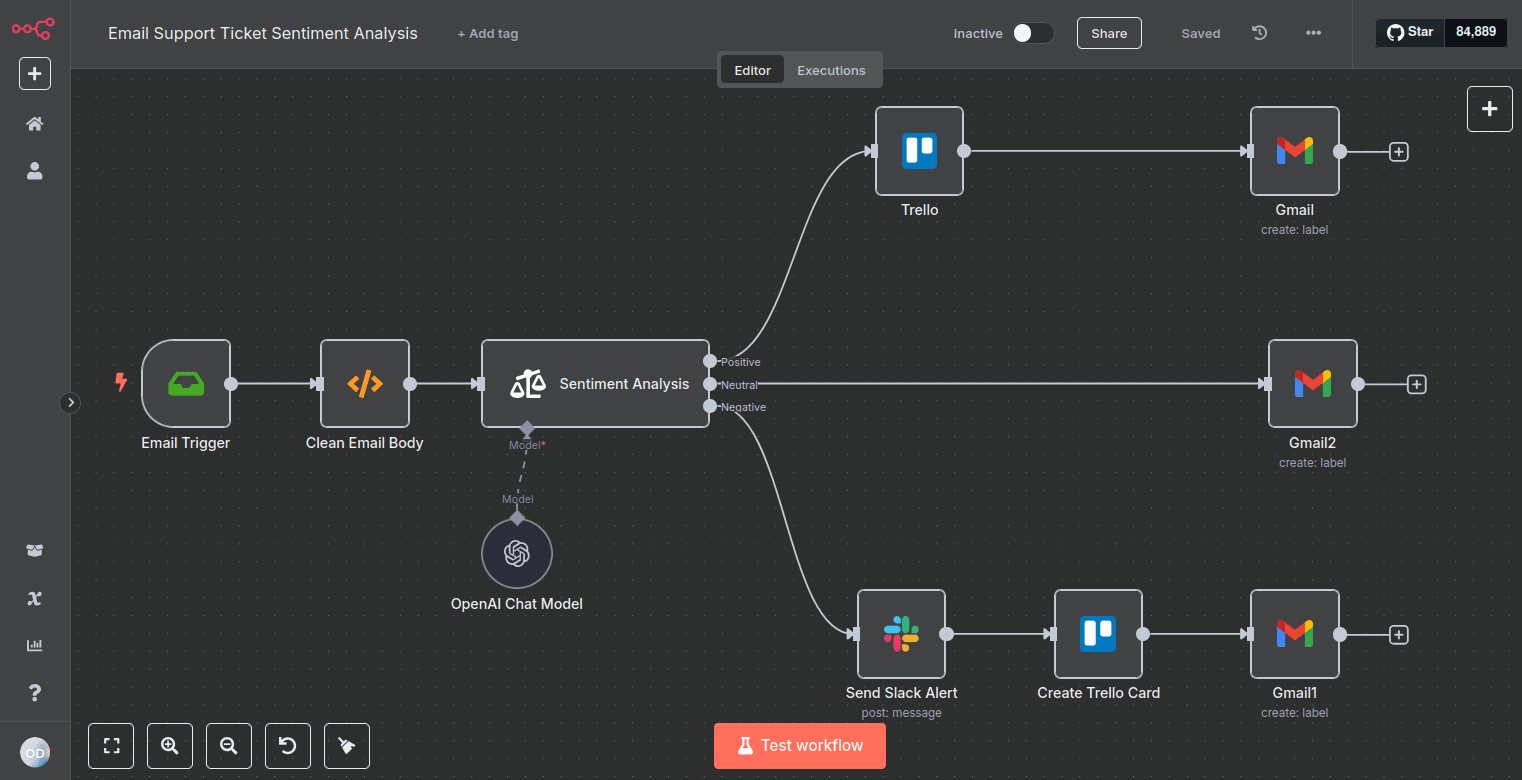Click the 'Clean Email Body' label
This screenshot has height=780, width=1522.
pyautogui.click(x=365, y=443)
